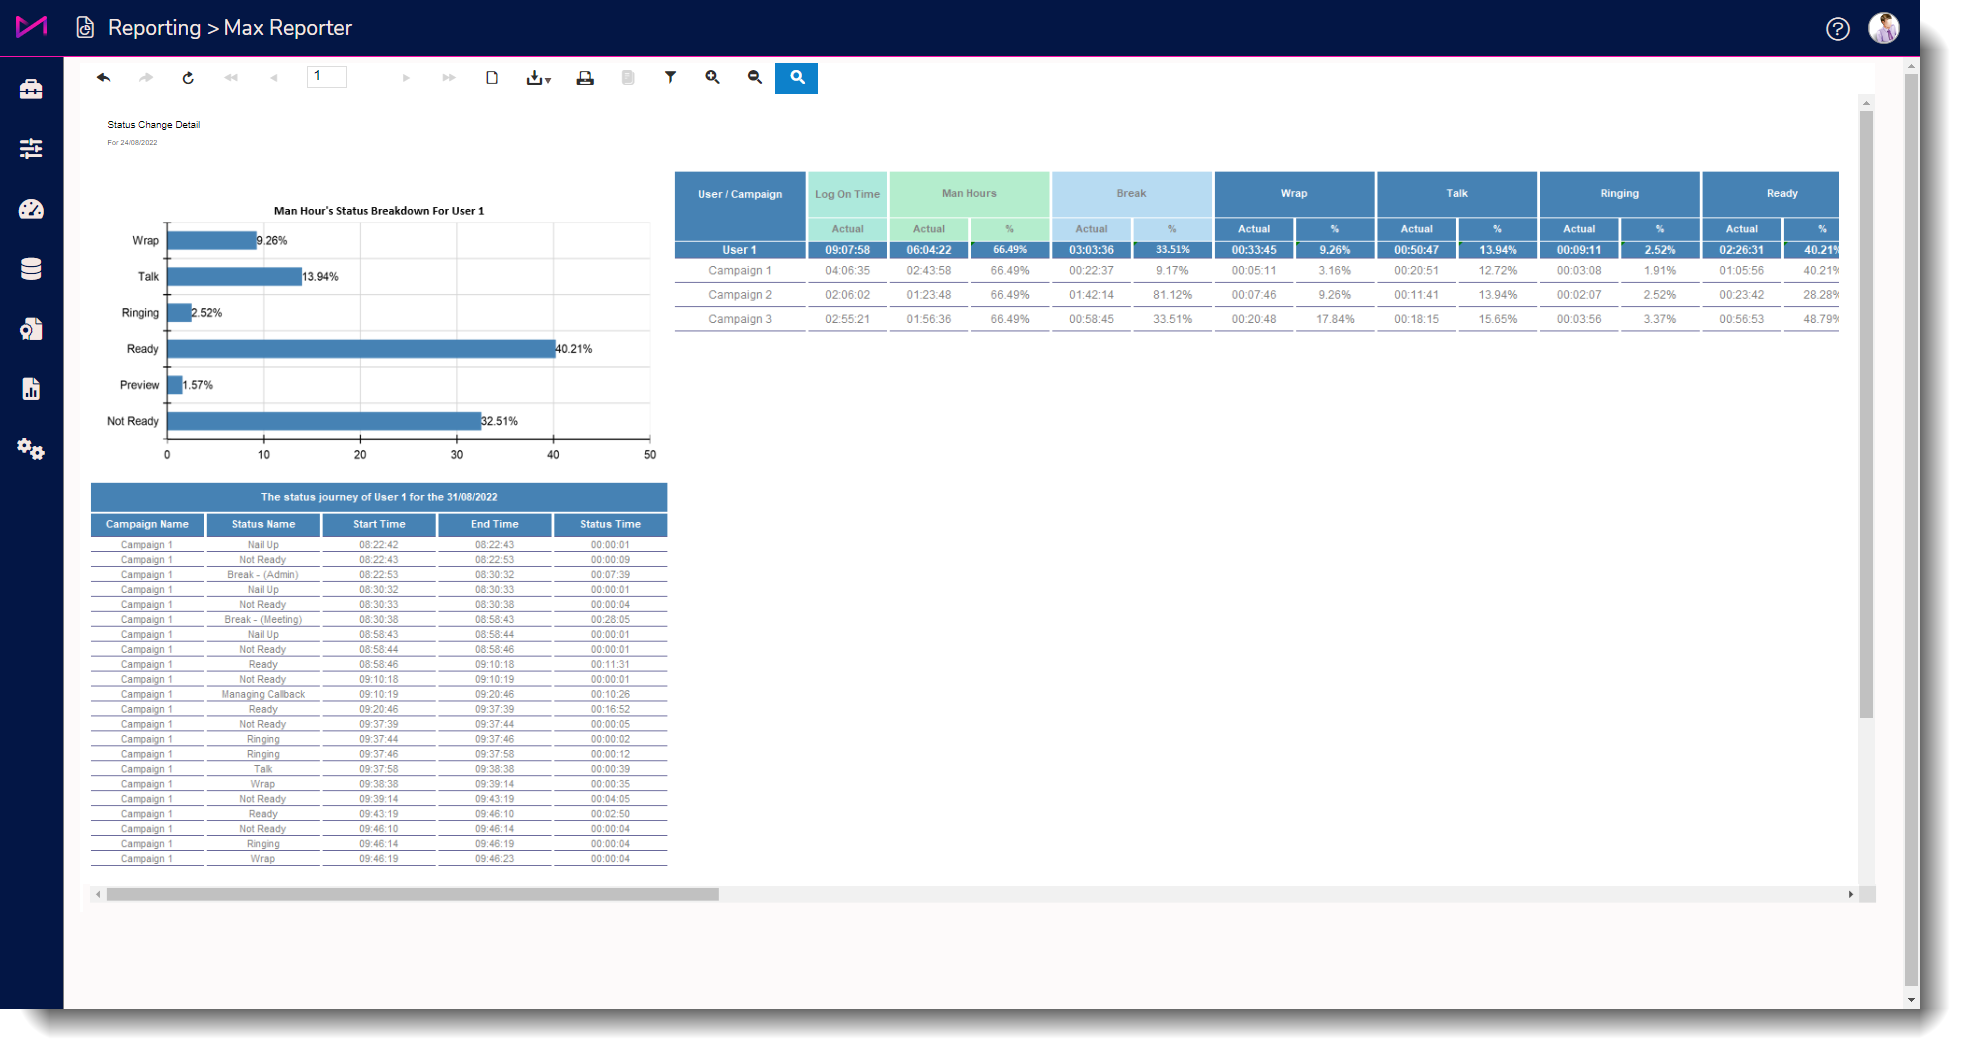Click the Talk column header
The image size is (1970, 1059).
pos(1457,194)
